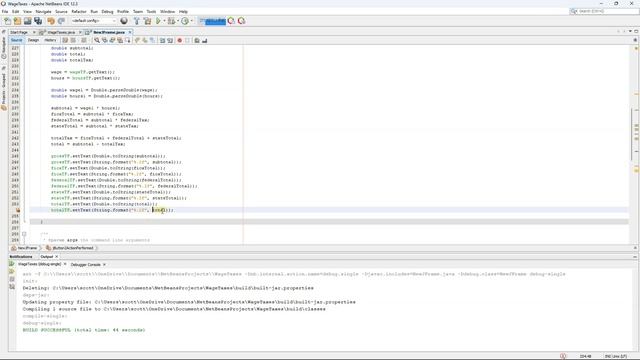The width and height of the screenshot is (640, 360).
Task: Switch to the WageTaxes.java tab
Action: click(x=61, y=32)
